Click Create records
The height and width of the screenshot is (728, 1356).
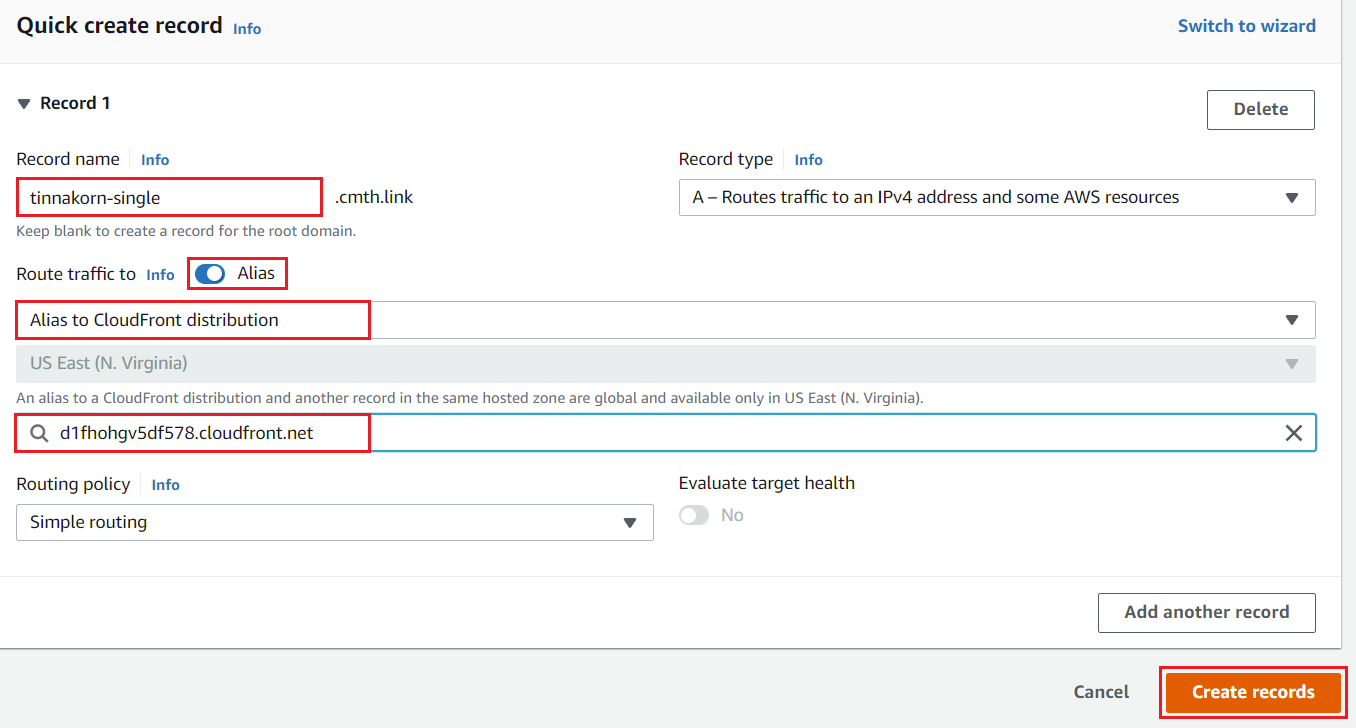[1252, 692]
